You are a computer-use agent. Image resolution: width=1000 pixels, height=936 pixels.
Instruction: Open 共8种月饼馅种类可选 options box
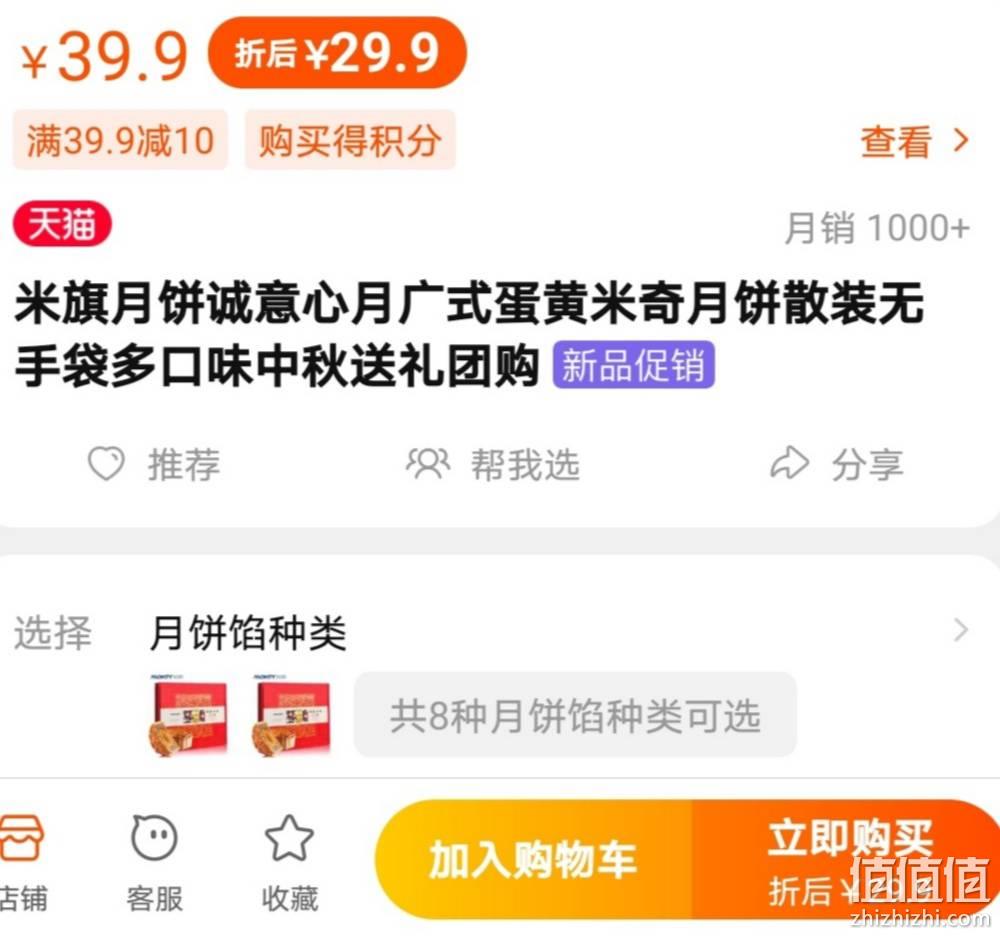575,715
